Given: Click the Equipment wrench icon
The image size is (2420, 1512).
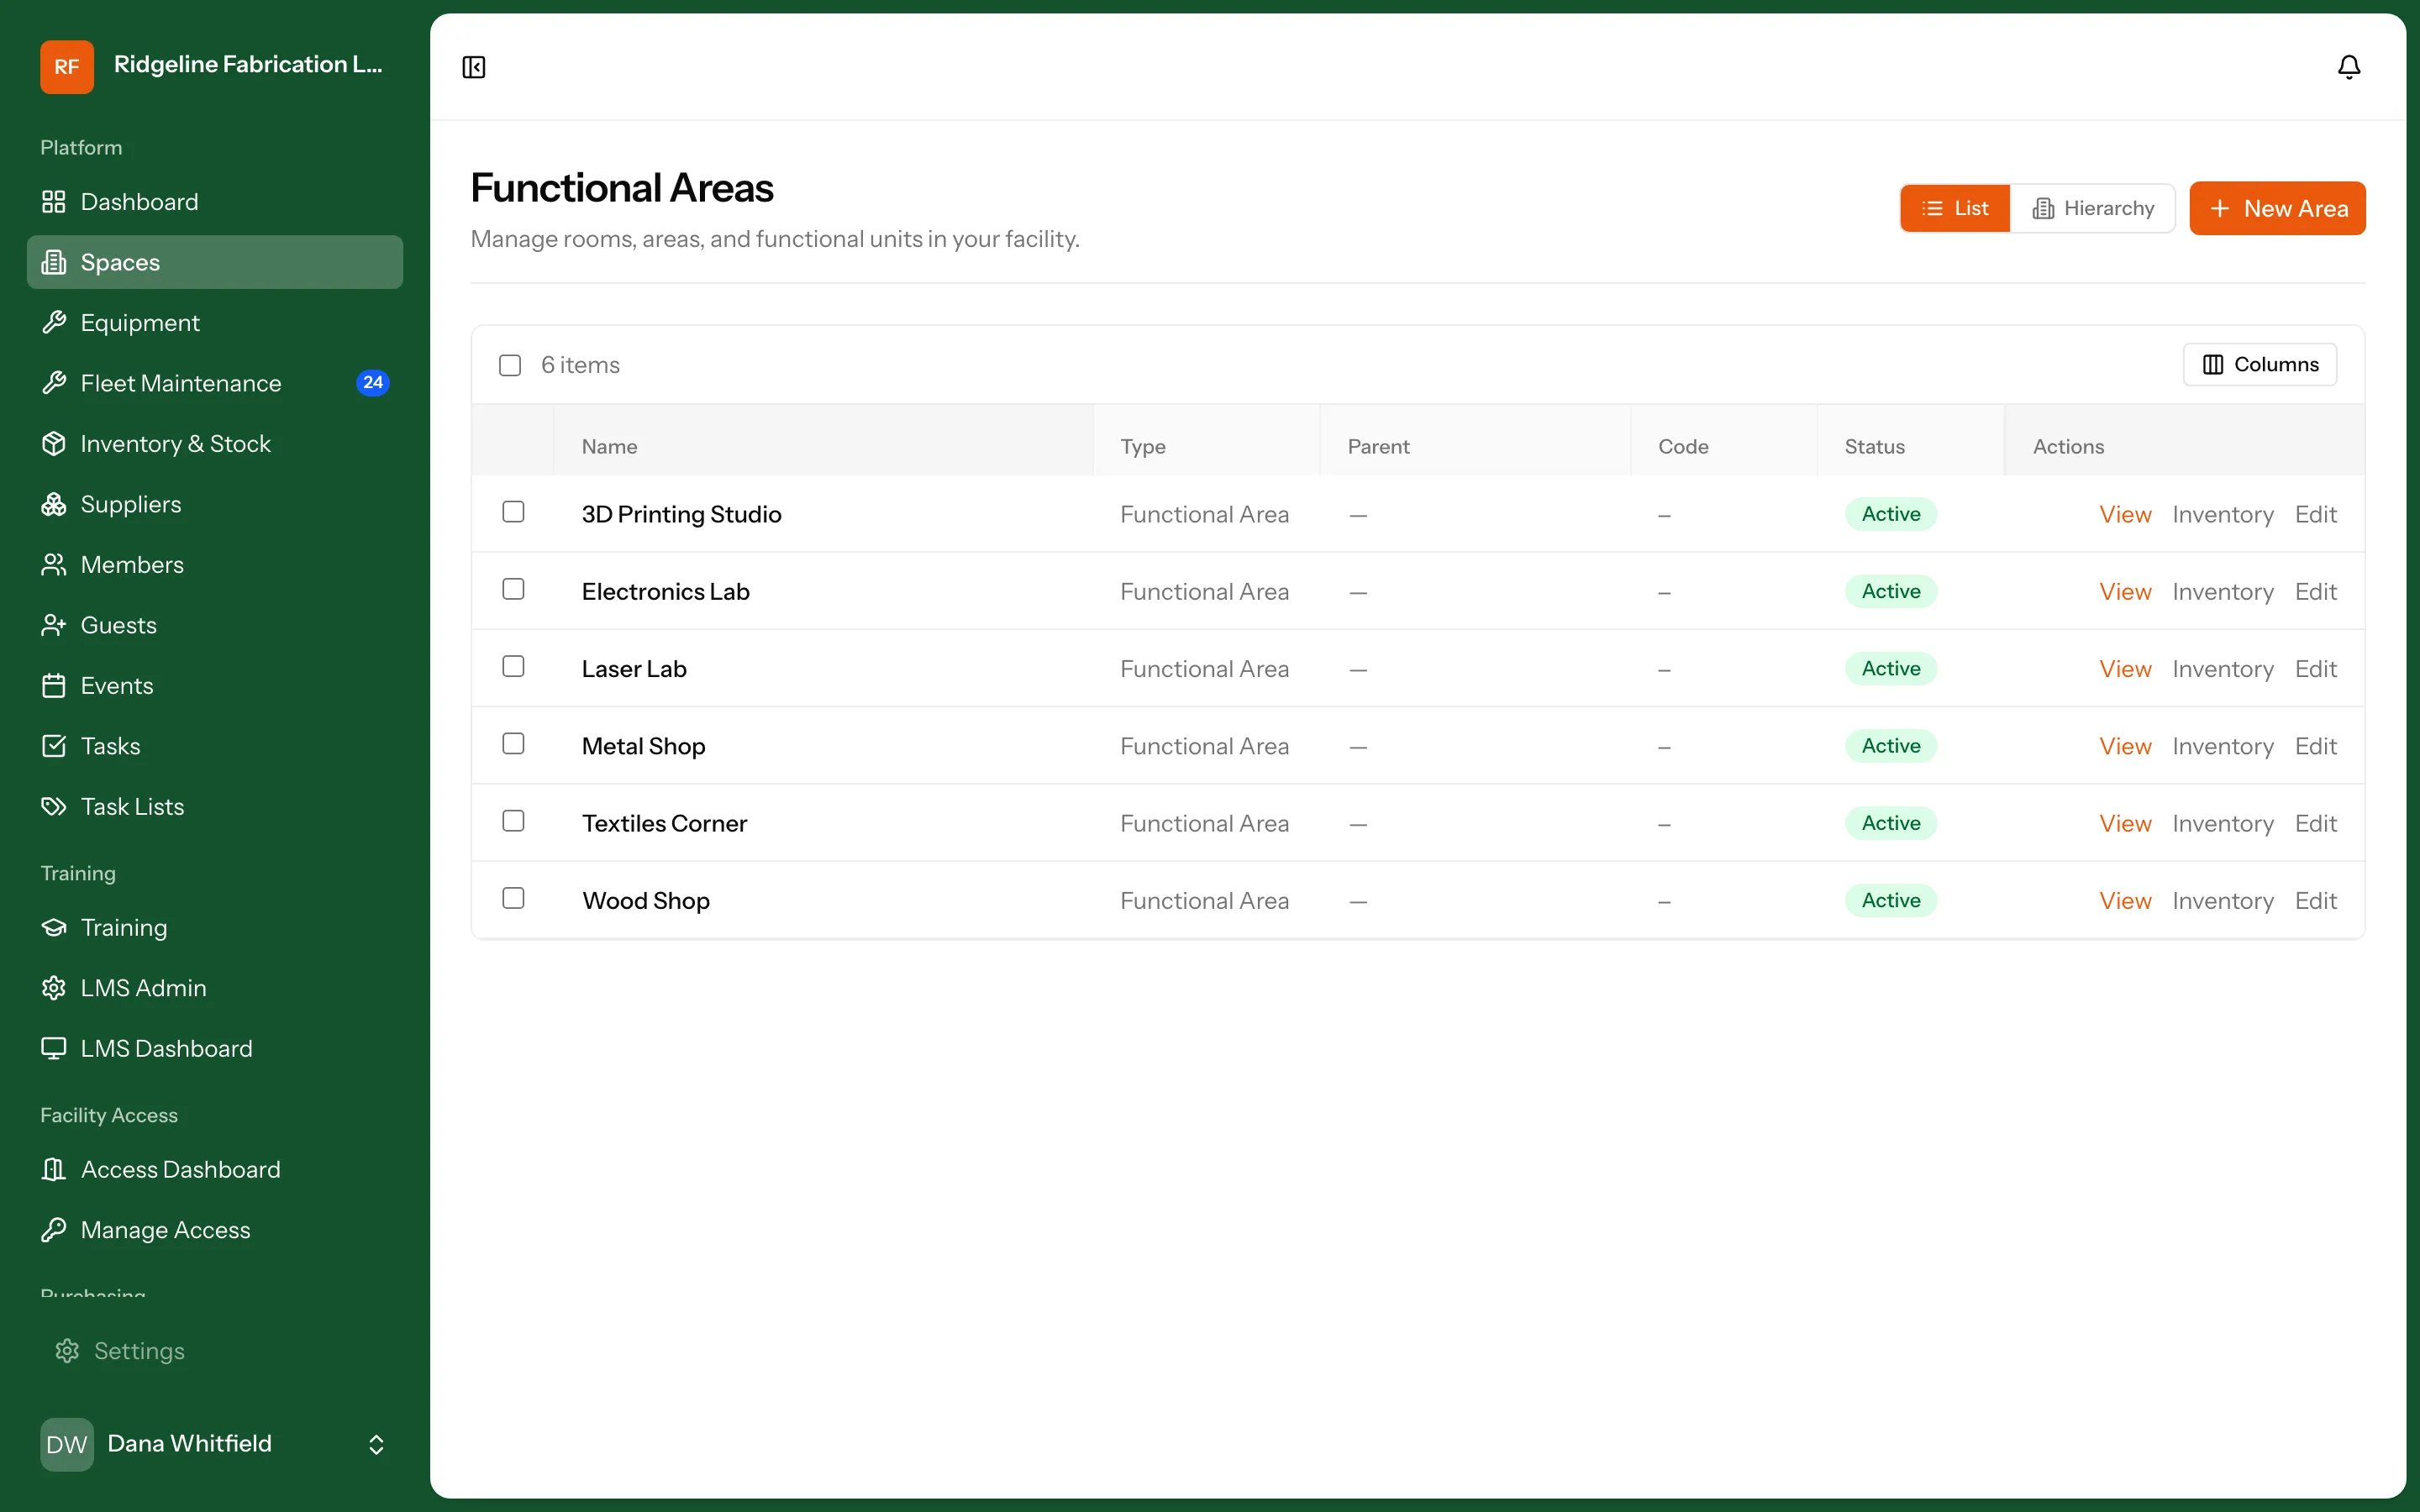Looking at the screenshot, I should [54, 323].
